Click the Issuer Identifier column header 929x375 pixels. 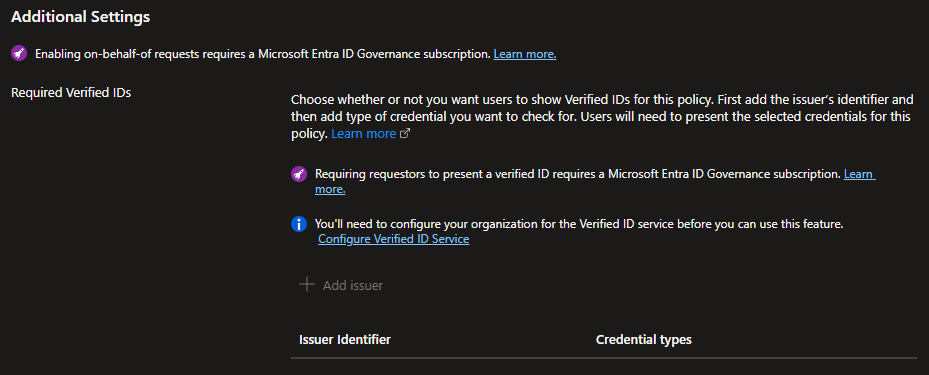click(345, 339)
